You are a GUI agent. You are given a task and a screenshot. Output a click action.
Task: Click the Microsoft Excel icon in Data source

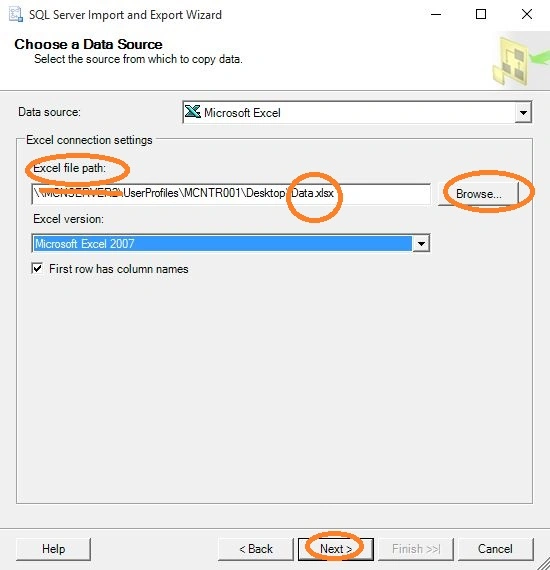[x=192, y=112]
